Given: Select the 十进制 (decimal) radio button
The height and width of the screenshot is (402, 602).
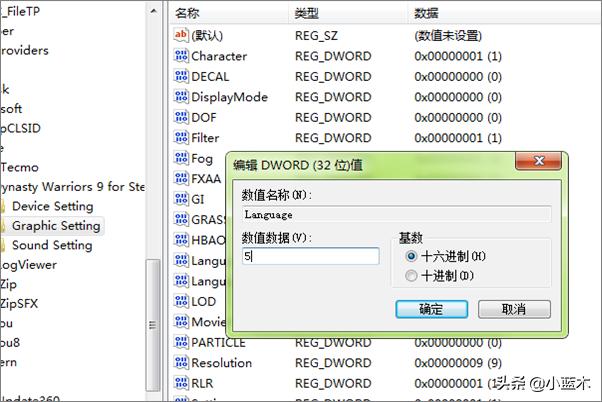Looking at the screenshot, I should 411,275.
